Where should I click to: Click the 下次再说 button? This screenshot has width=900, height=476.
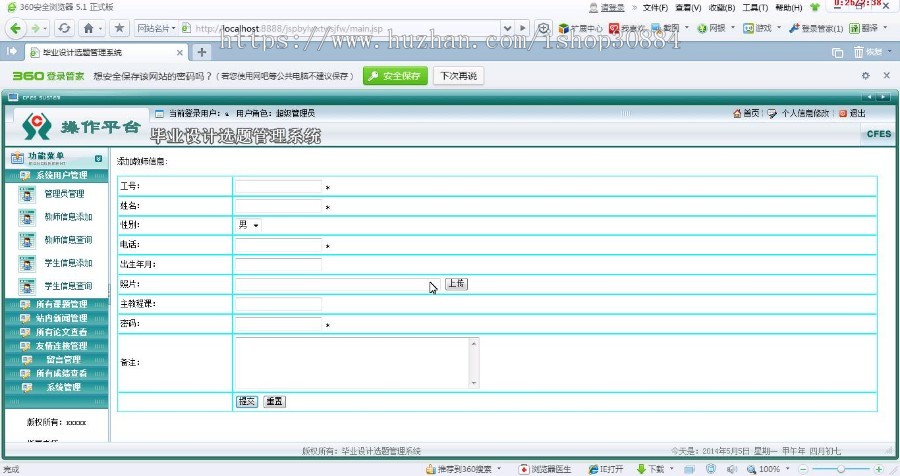[x=459, y=76]
